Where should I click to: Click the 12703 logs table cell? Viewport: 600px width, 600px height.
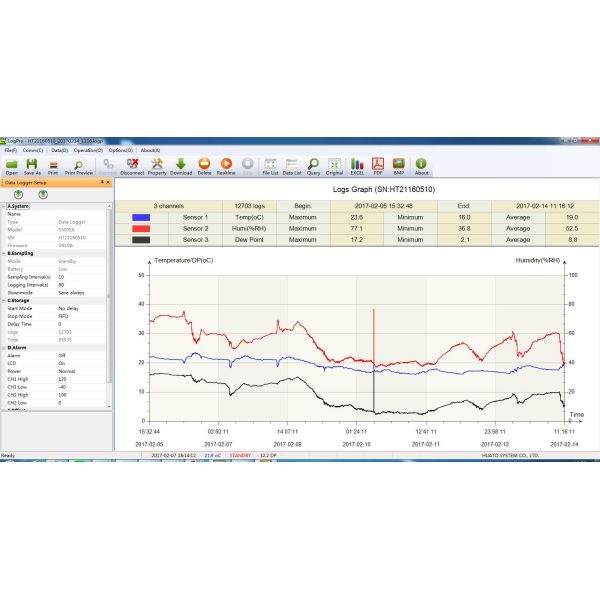coord(249,206)
